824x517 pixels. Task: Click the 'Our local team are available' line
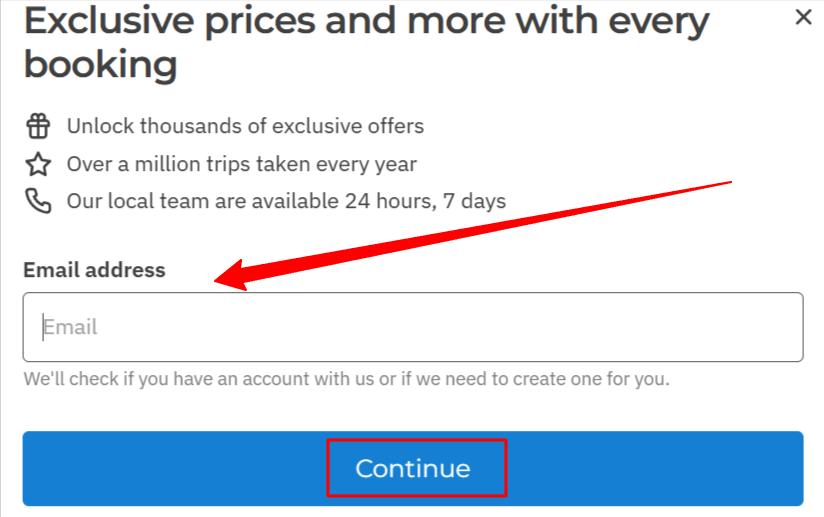(x=286, y=201)
